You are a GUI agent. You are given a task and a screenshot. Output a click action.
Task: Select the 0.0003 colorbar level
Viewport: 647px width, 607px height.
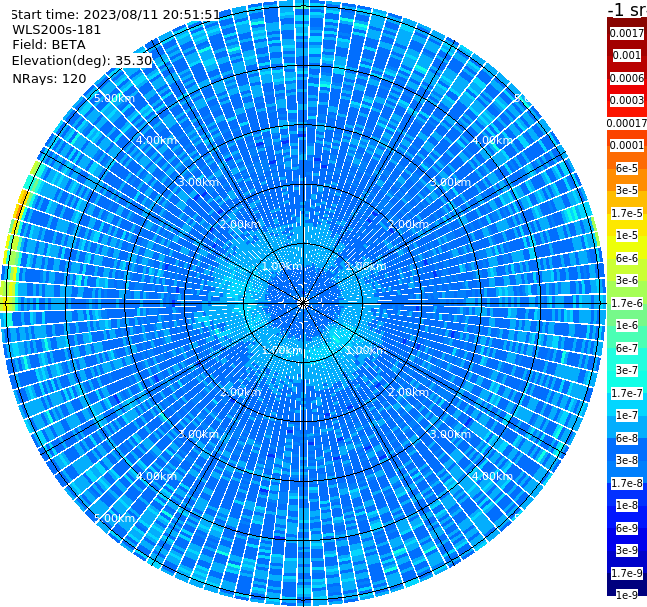tap(627, 100)
